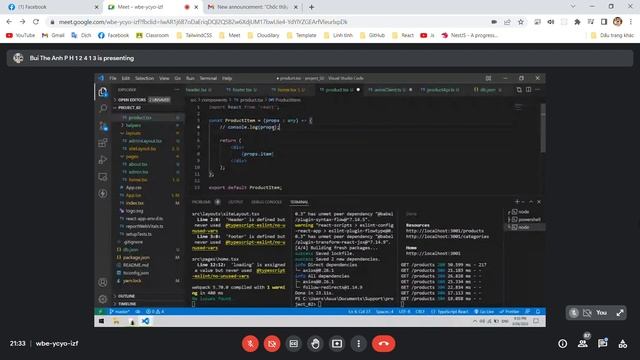
Task: Expand the OUTLINE section in VS Code
Action: [126, 296]
